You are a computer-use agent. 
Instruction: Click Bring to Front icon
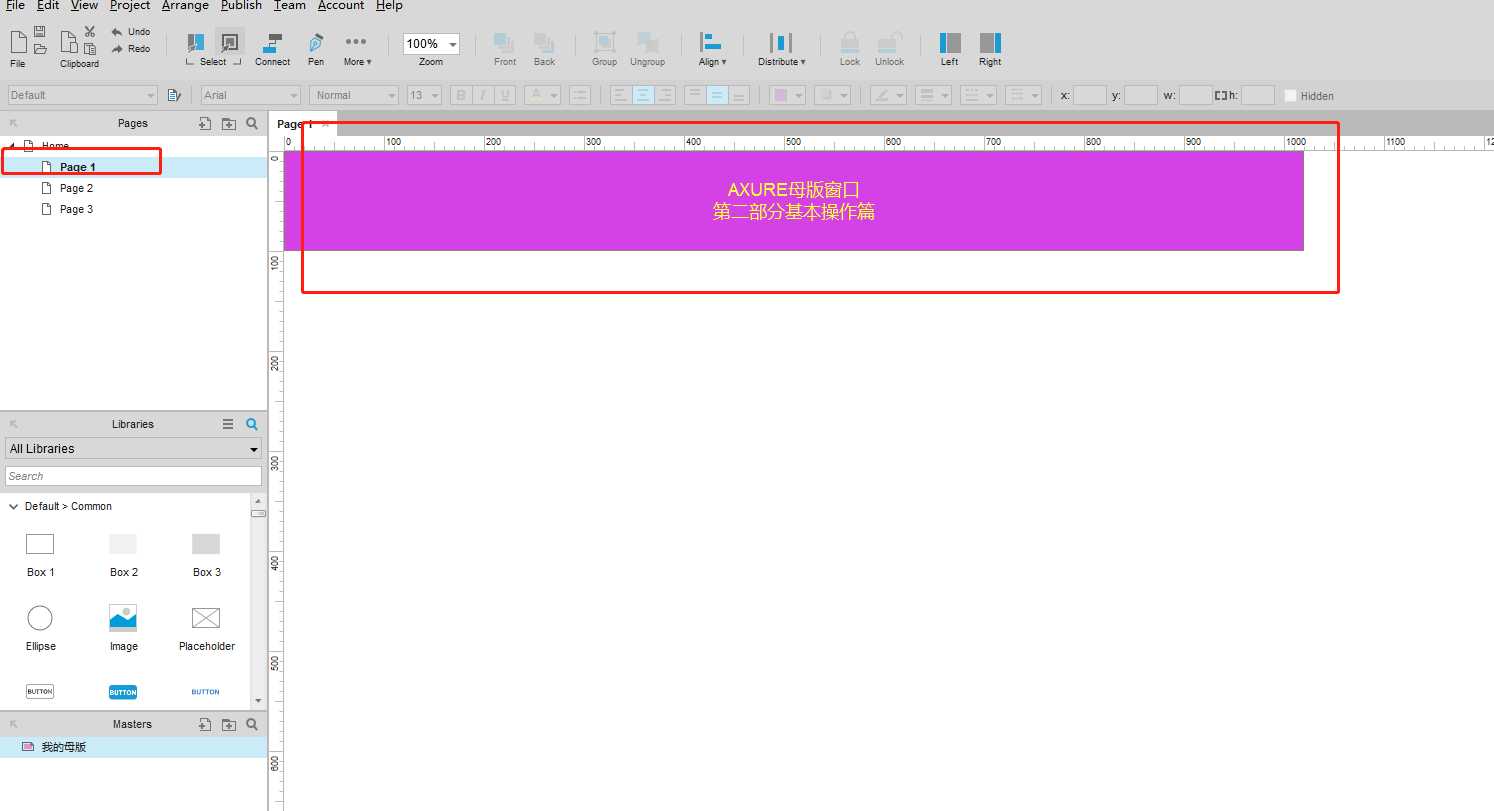click(x=504, y=43)
